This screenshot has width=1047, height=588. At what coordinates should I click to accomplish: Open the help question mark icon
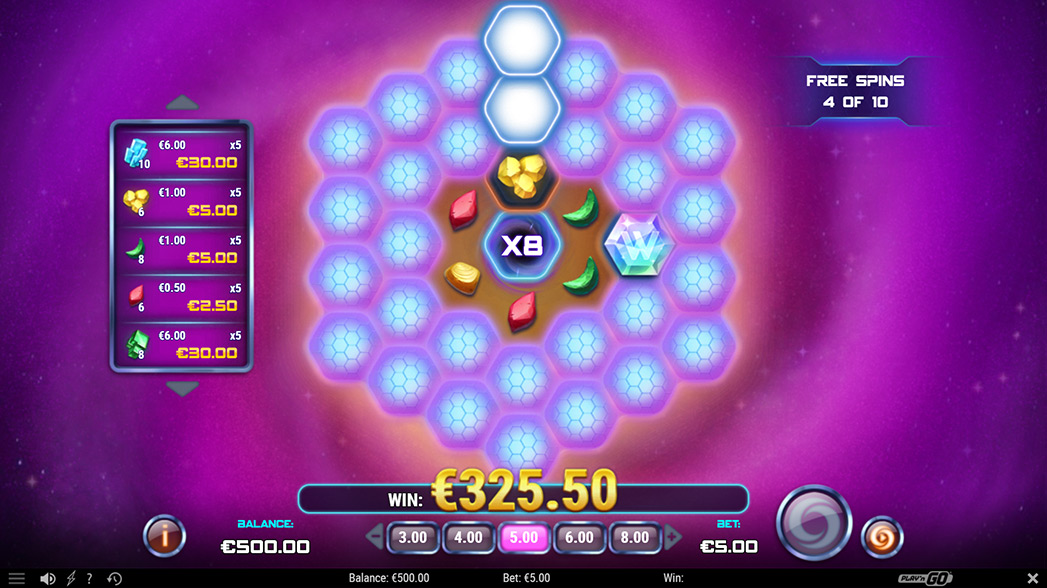click(x=89, y=578)
